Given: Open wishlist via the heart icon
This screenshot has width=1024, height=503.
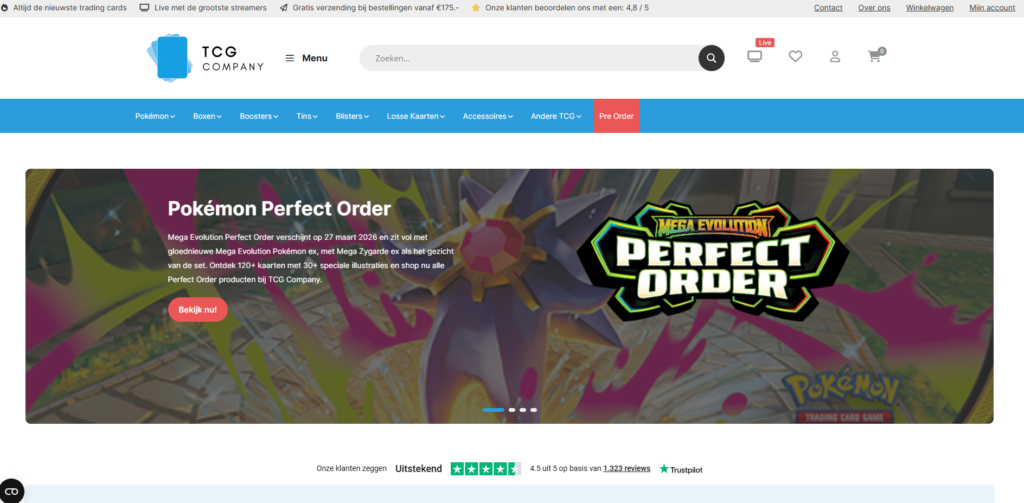Looking at the screenshot, I should (795, 57).
